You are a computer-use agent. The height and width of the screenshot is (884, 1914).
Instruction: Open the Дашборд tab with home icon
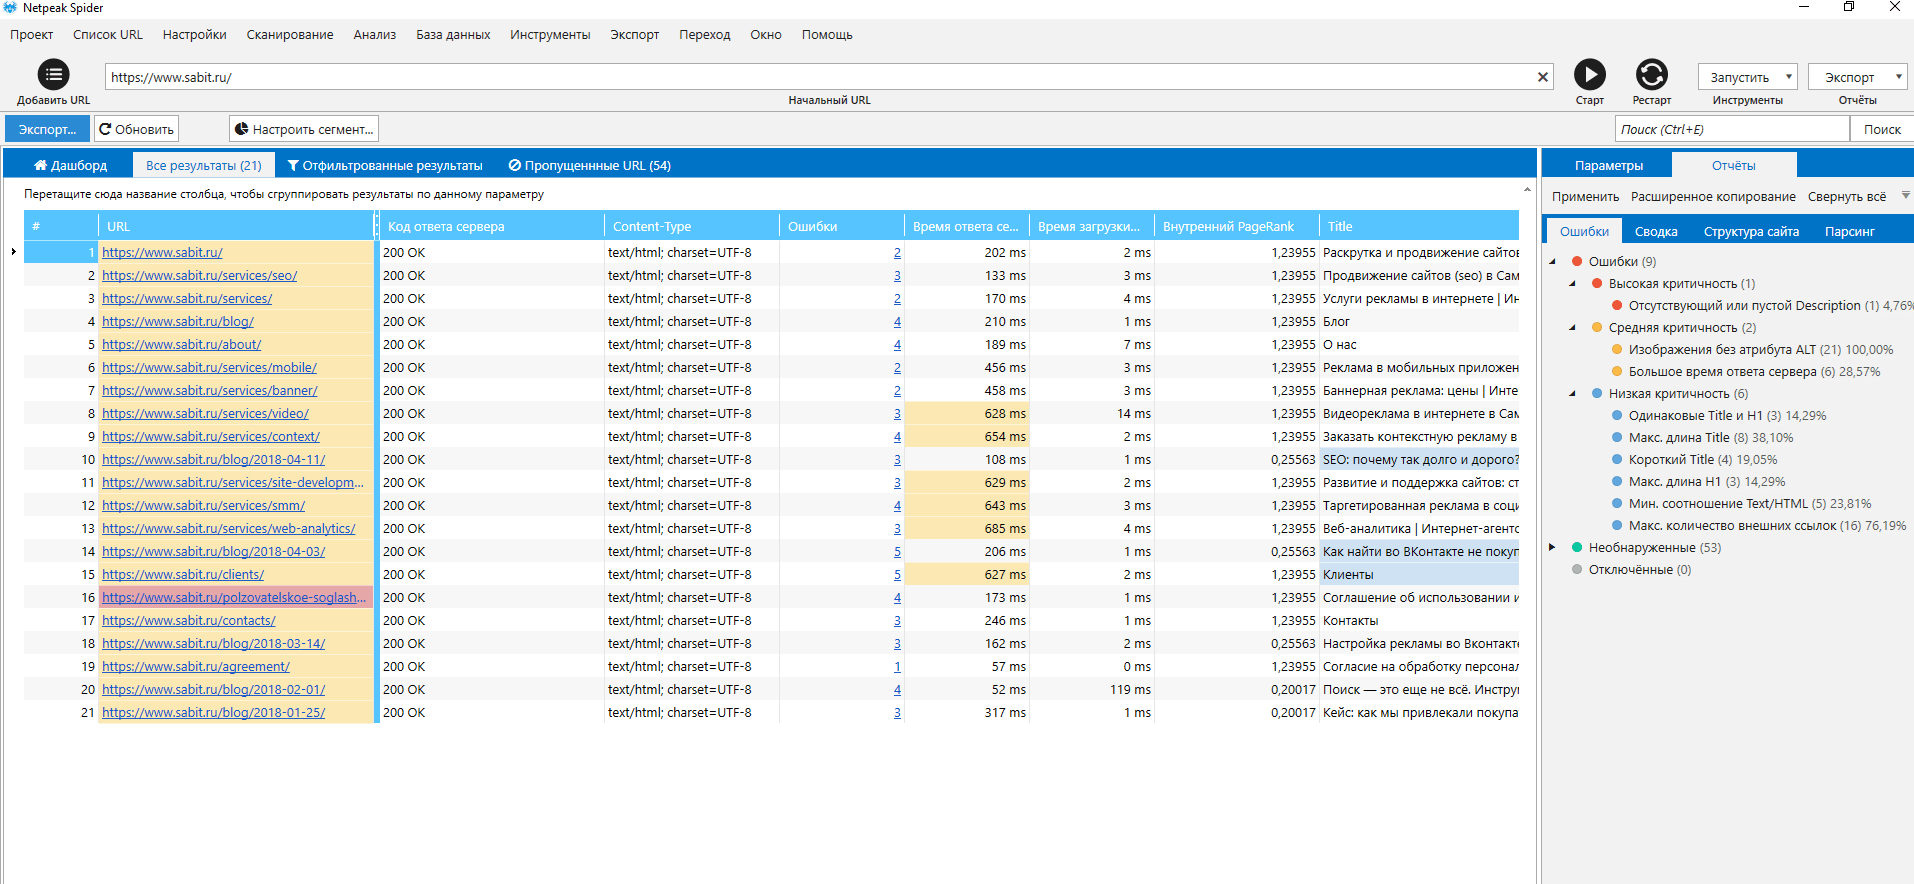[x=70, y=166]
